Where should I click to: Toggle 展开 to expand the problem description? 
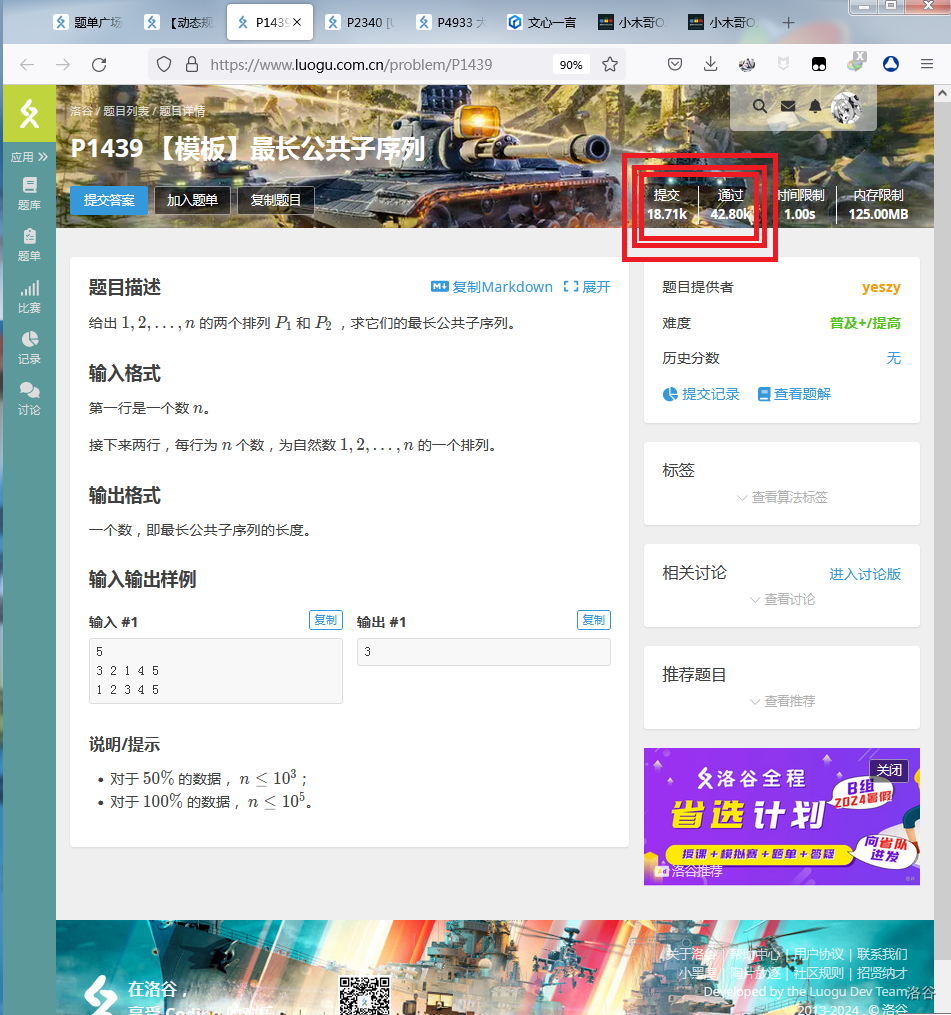[587, 287]
